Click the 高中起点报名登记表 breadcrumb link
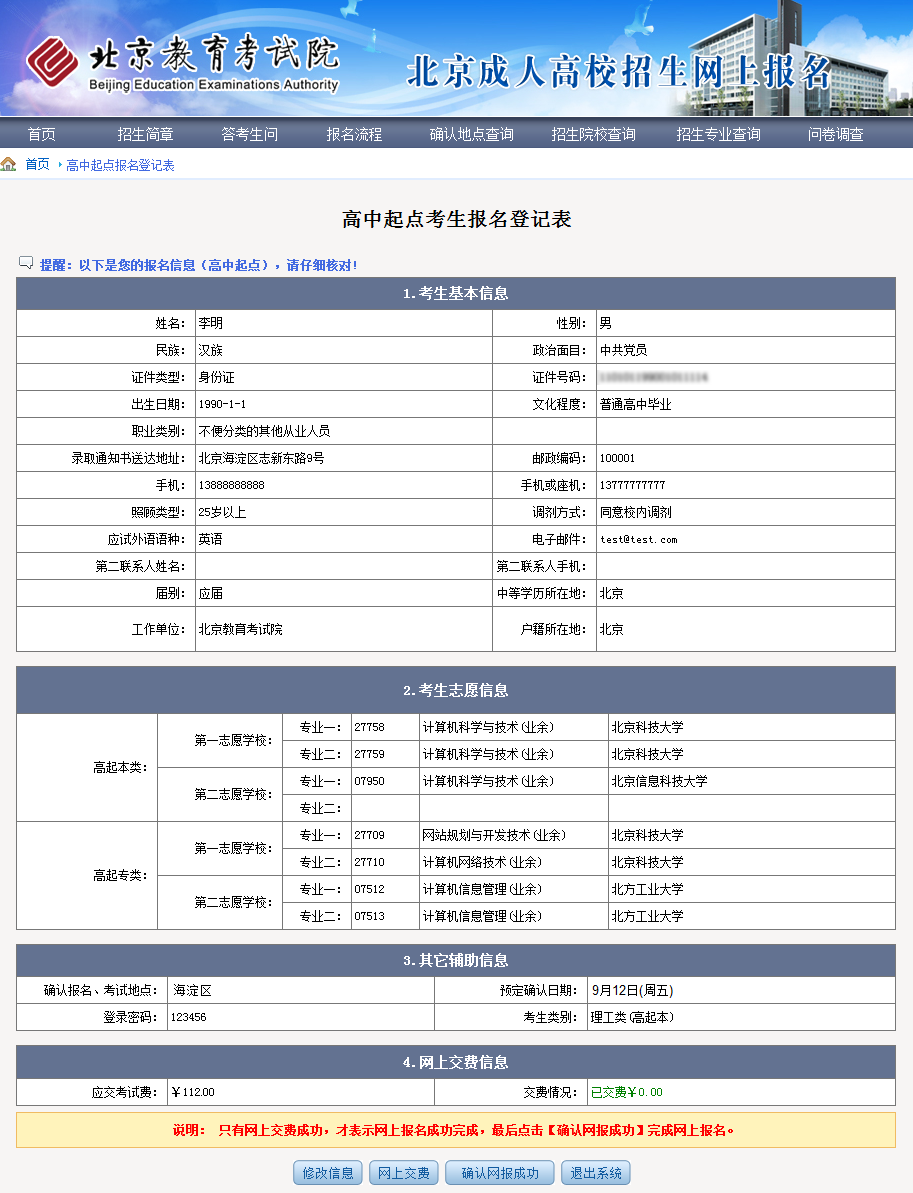913x1193 pixels. 120,165
